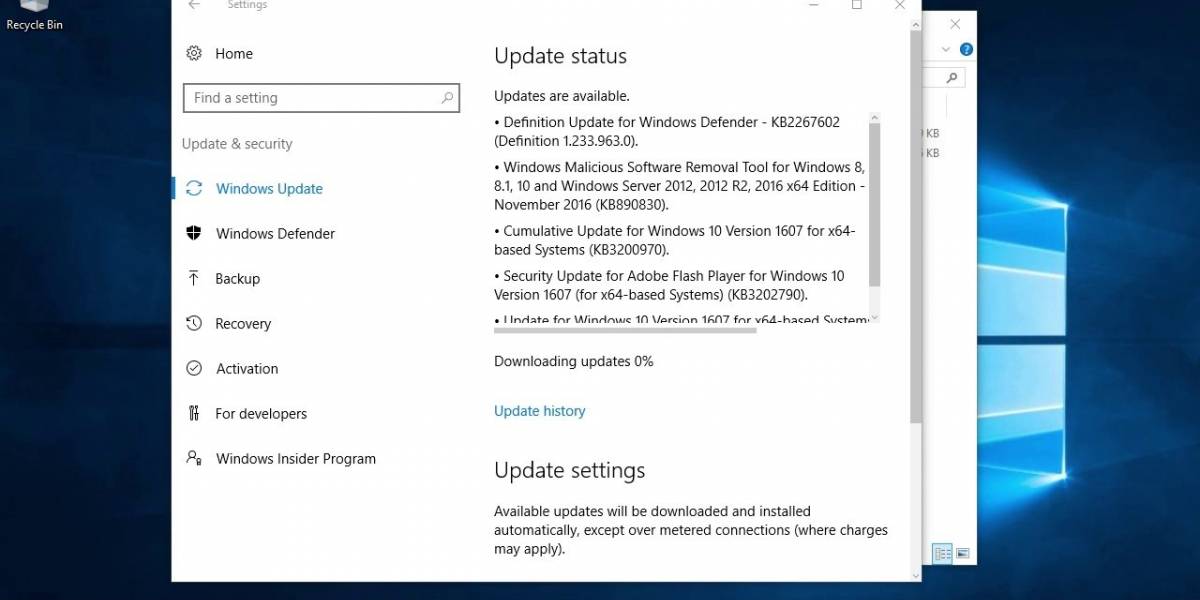The width and height of the screenshot is (1200, 600).
Task: Click the updates list scroll-up arrow
Action: click(875, 117)
